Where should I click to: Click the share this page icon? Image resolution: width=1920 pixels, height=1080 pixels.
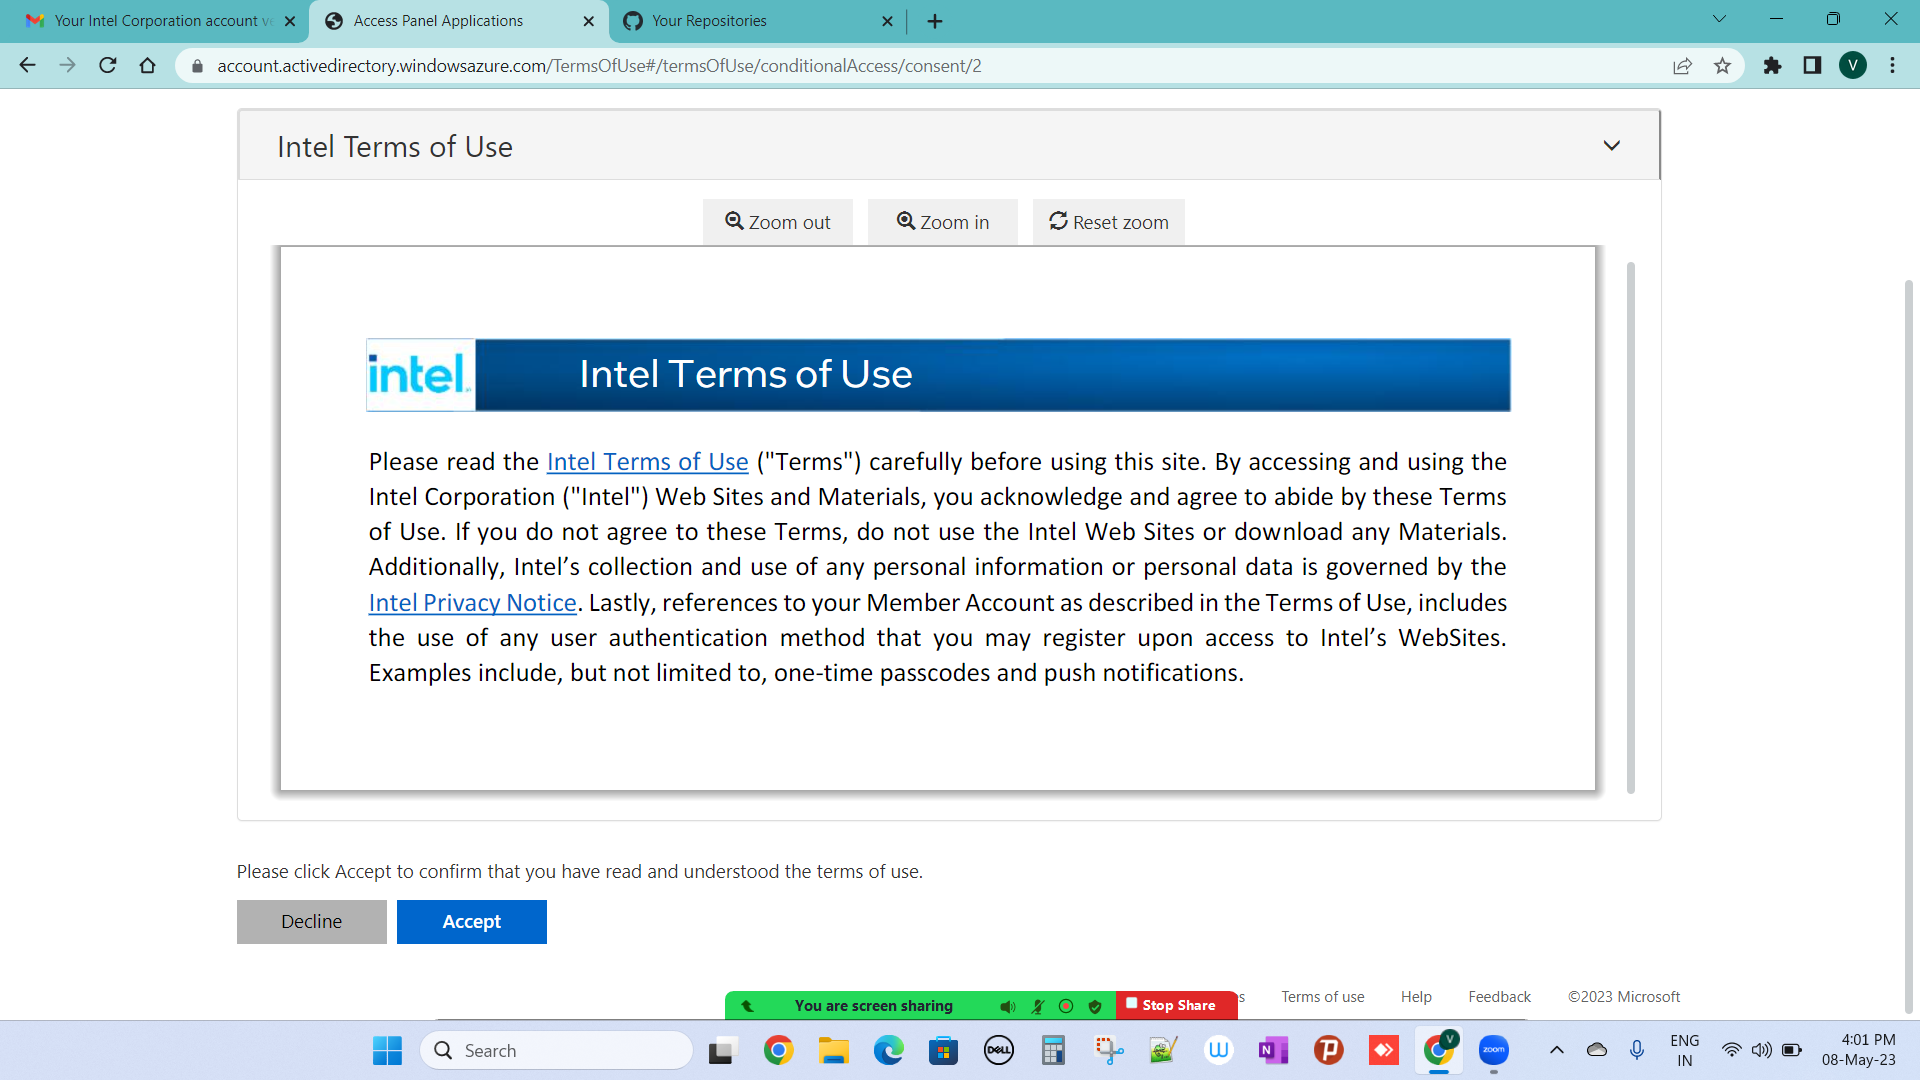(x=1682, y=66)
